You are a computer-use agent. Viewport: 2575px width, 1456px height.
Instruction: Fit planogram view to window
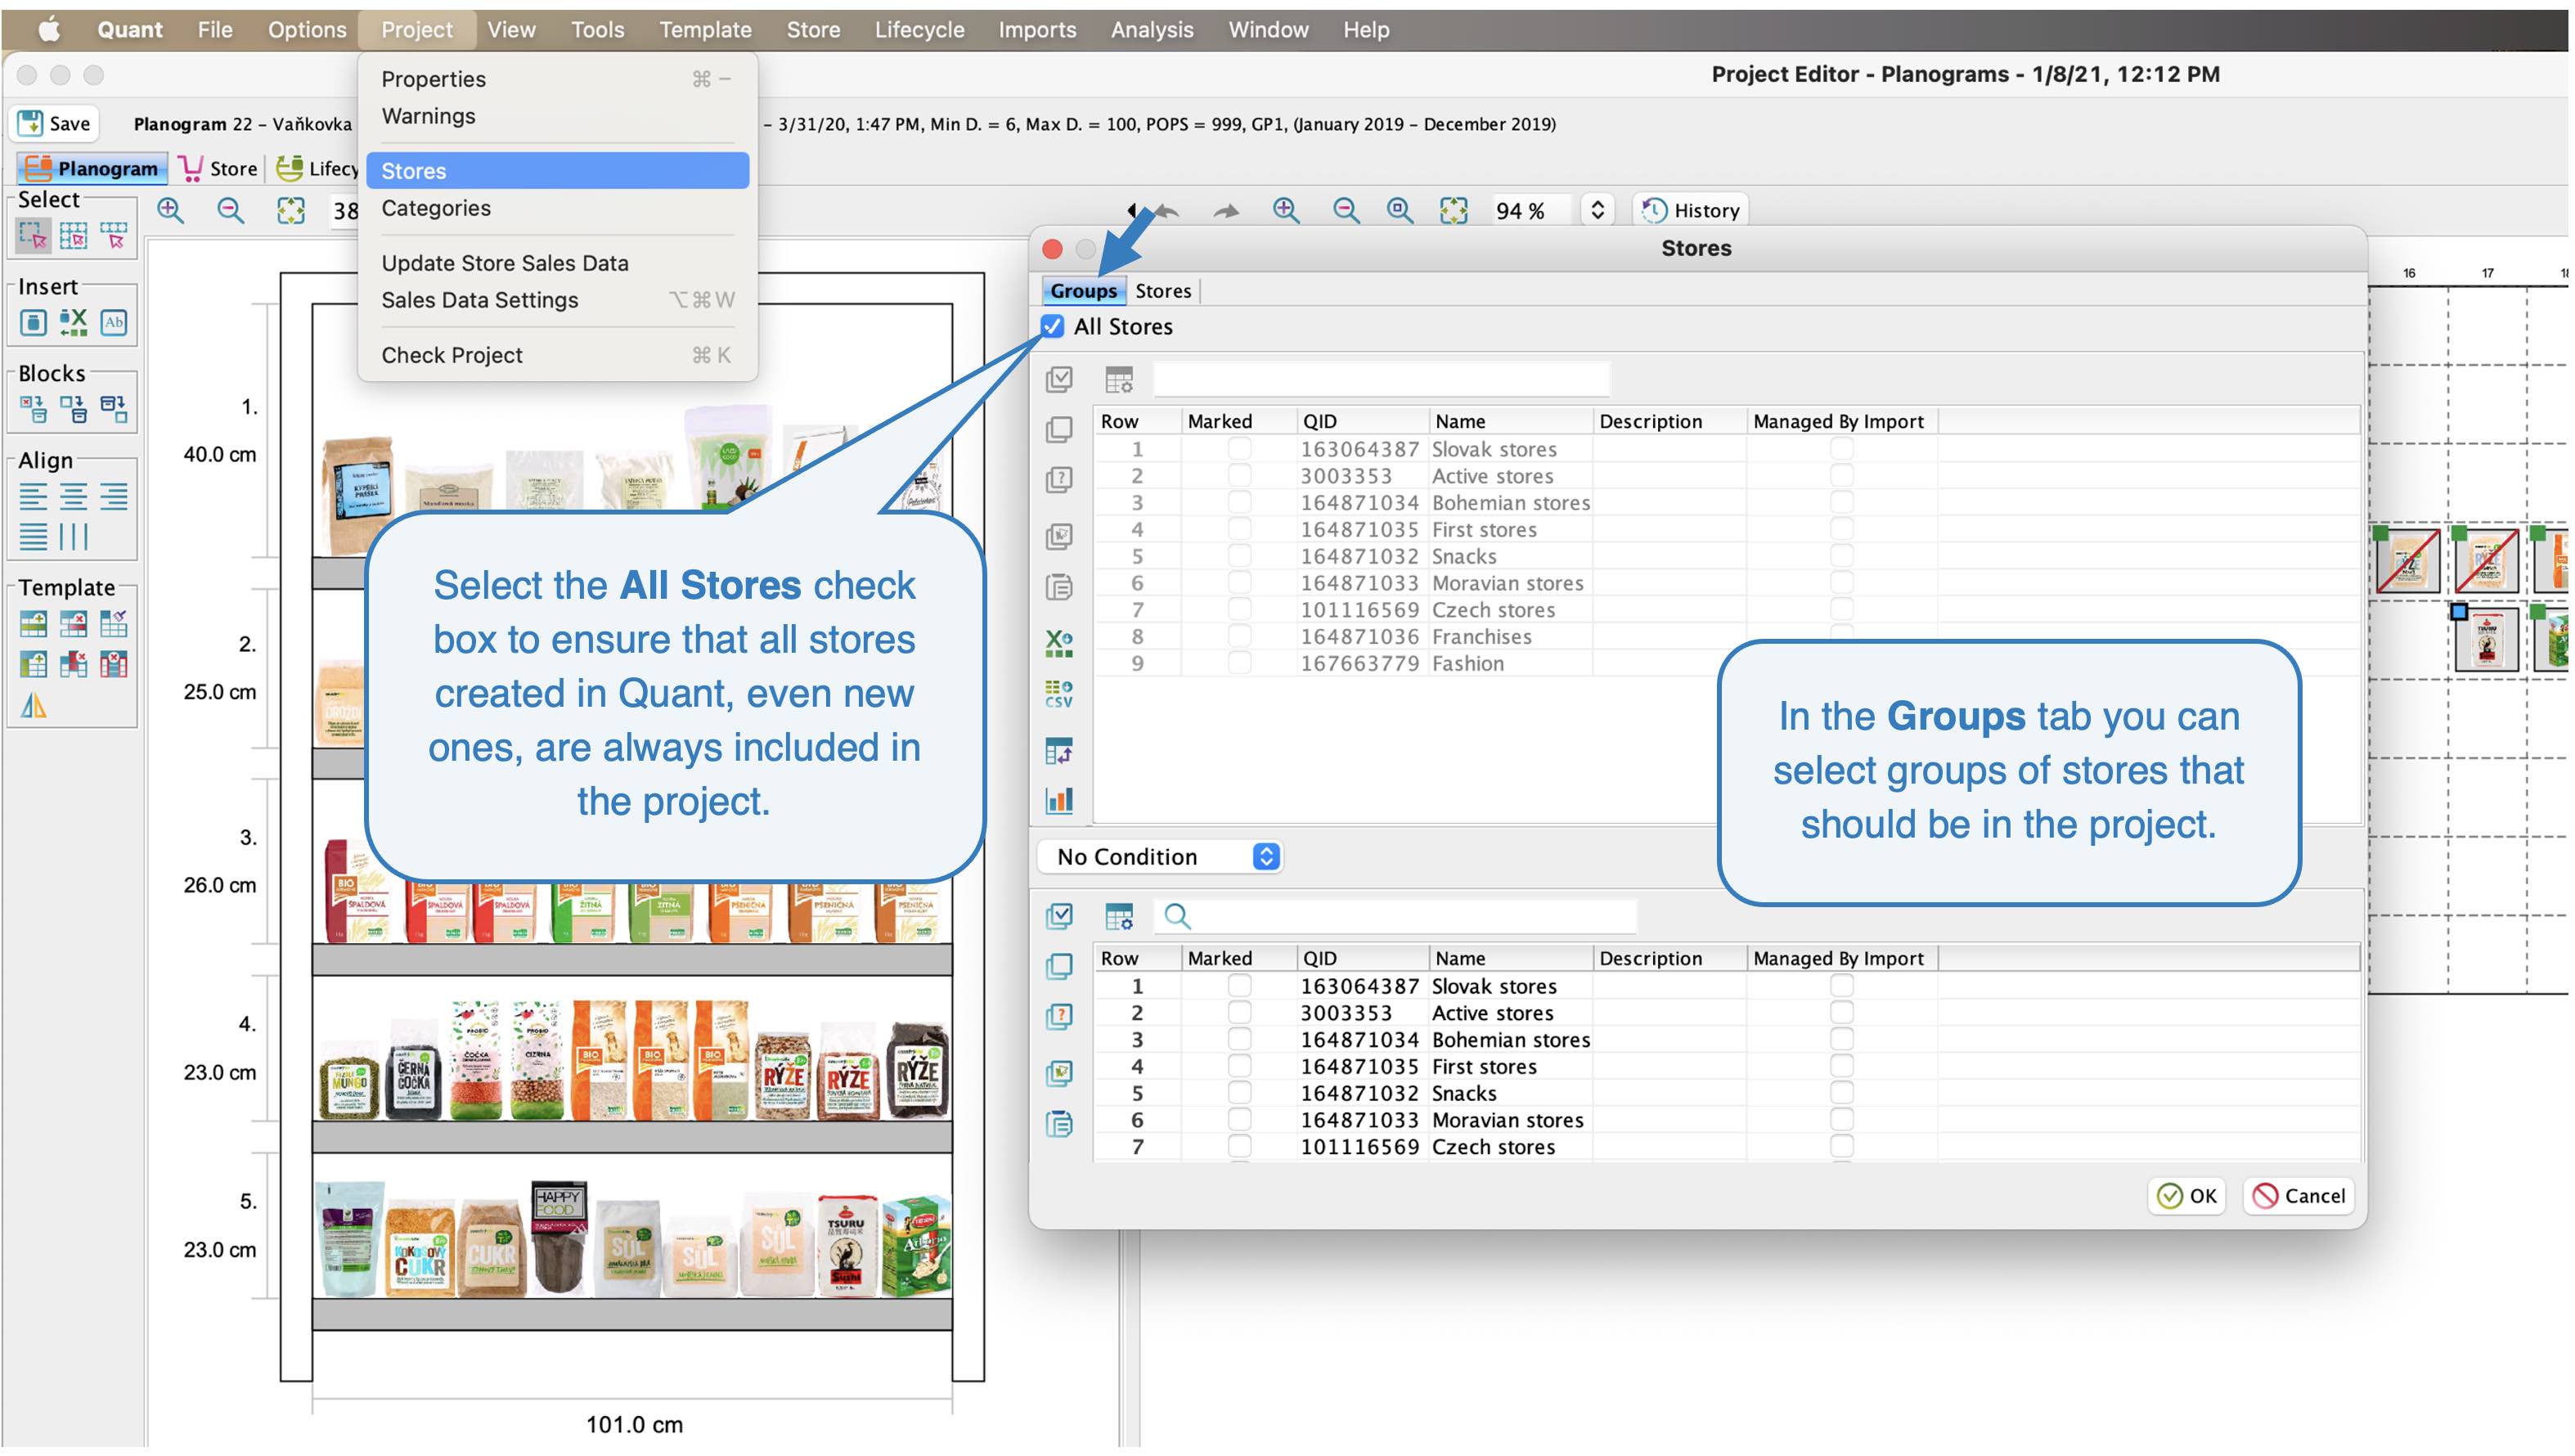pos(291,210)
